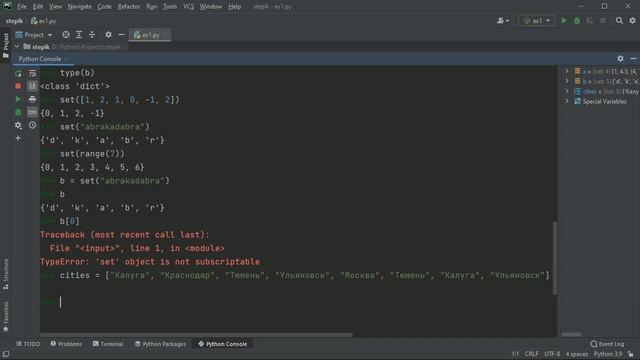Screen dimensions: 640x360
Task: Expand variable b in variables pane
Action: tap(567, 81)
